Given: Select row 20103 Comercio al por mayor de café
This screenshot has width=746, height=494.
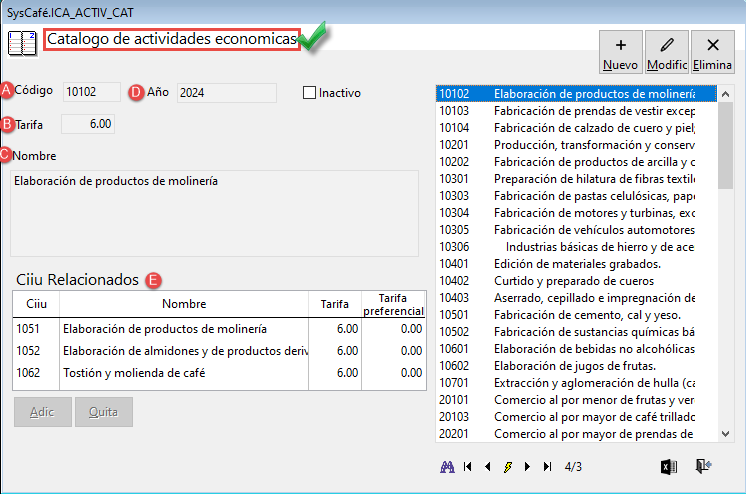Looking at the screenshot, I should point(576,417).
